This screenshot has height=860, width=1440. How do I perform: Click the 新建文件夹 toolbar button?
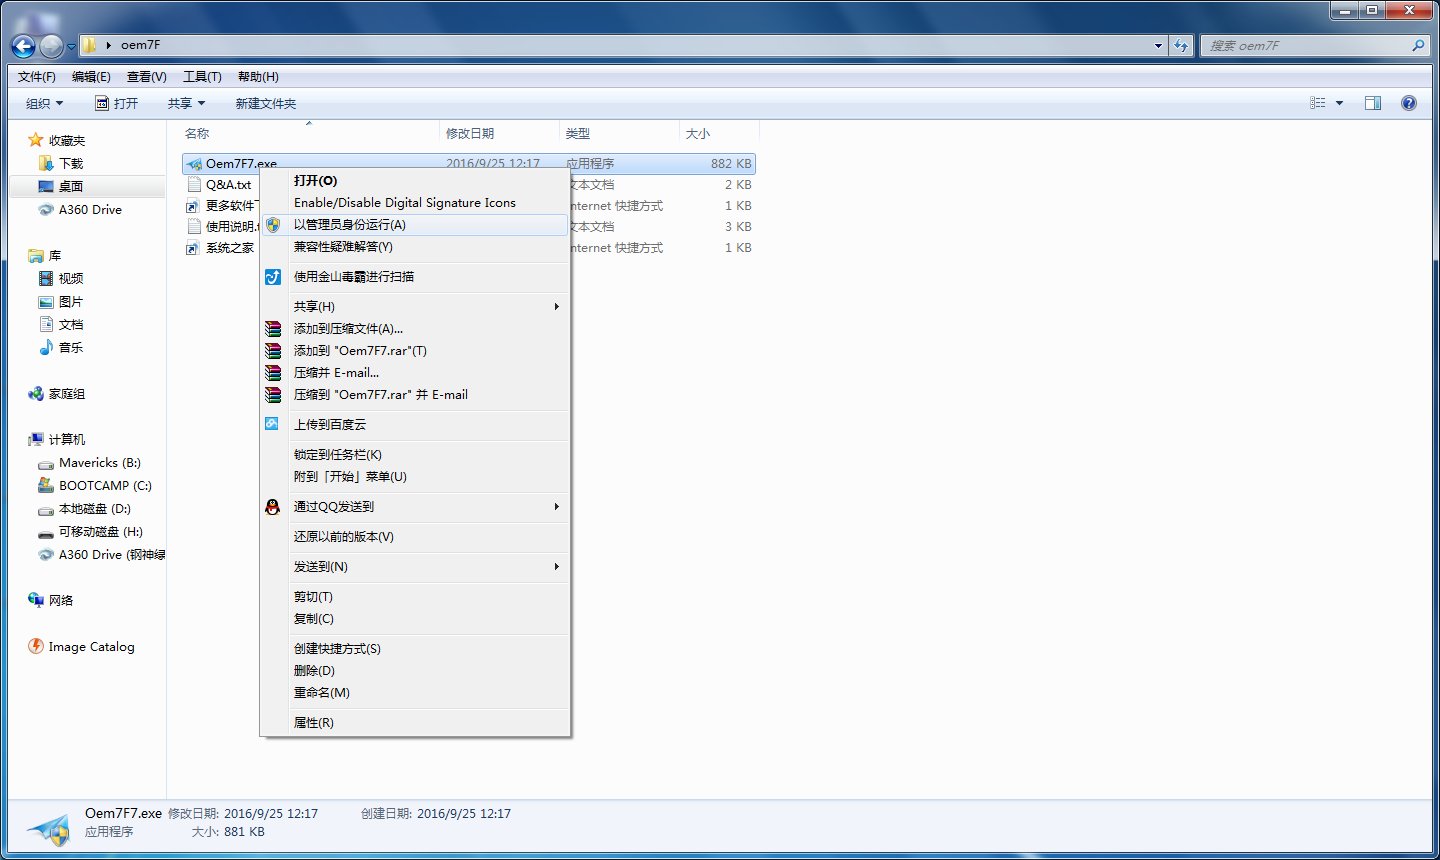click(x=265, y=103)
